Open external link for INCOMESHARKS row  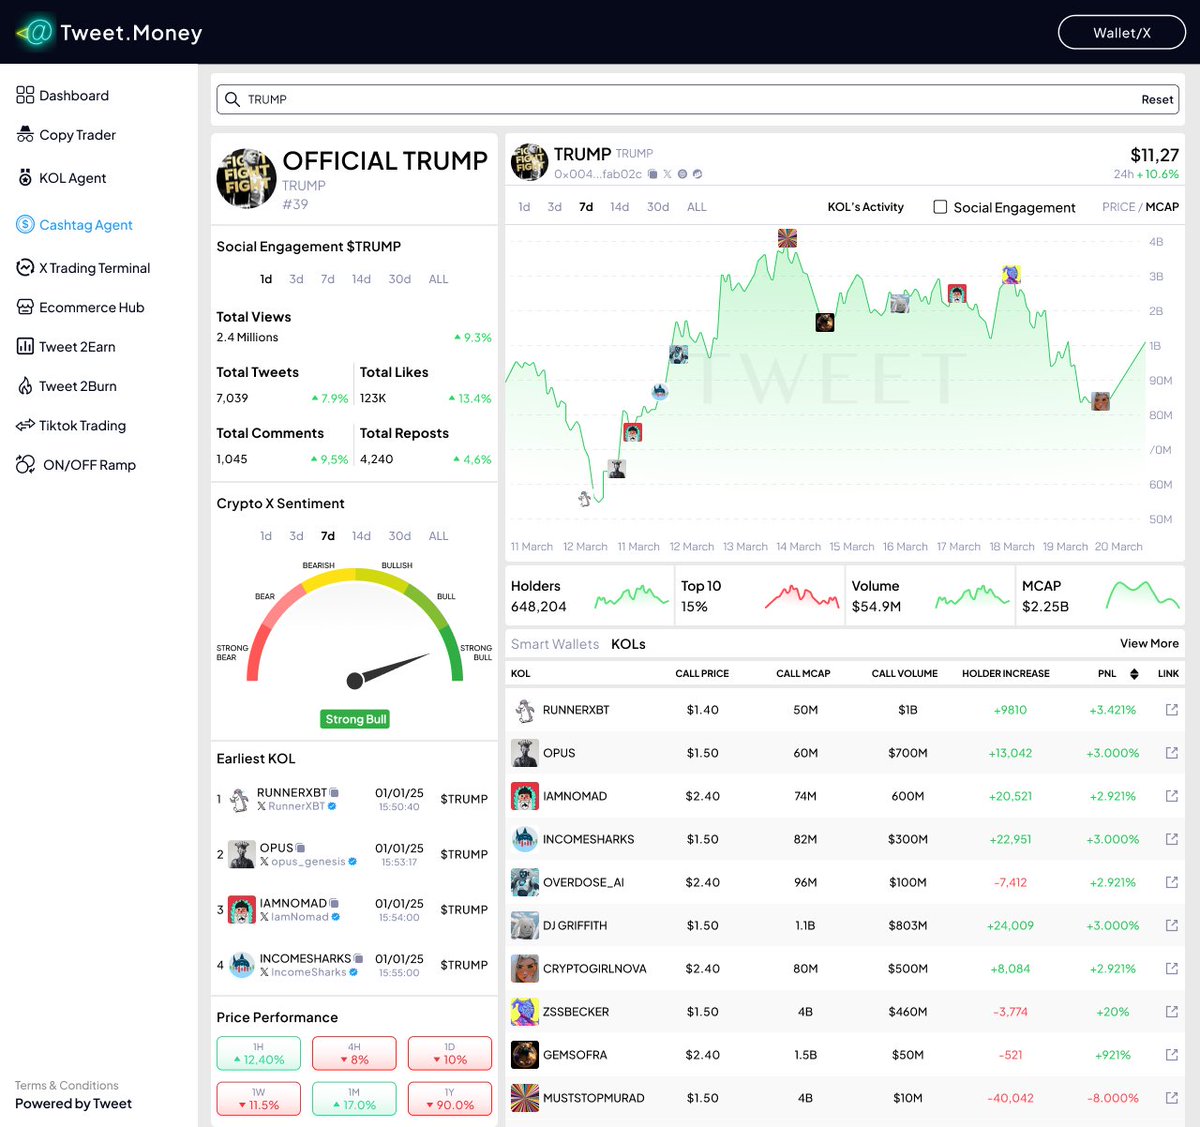[1171, 839]
